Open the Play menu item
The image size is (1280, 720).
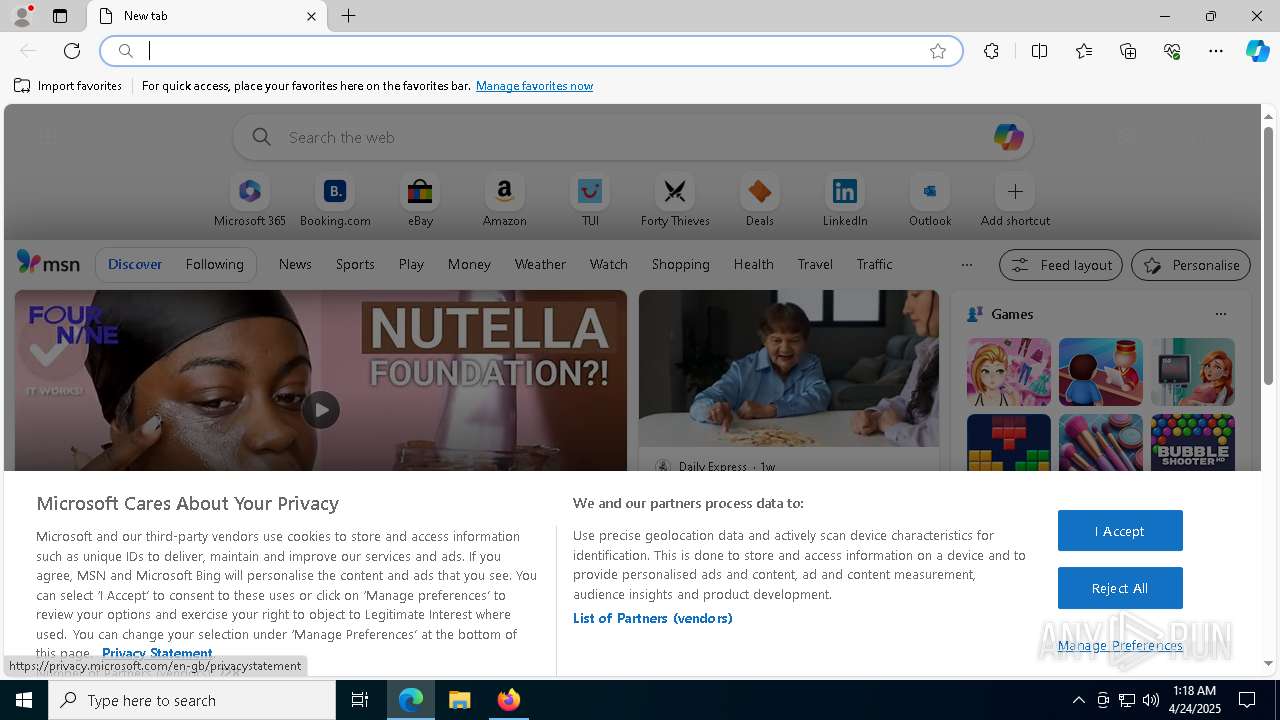pyautogui.click(x=411, y=264)
